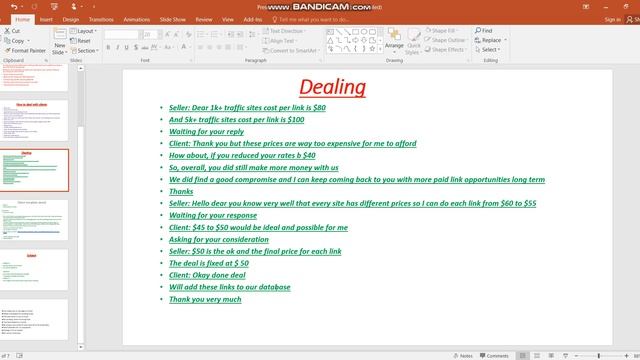Pick the triangle shape in gallery
This screenshot has width=640, height=360.
[330, 40]
